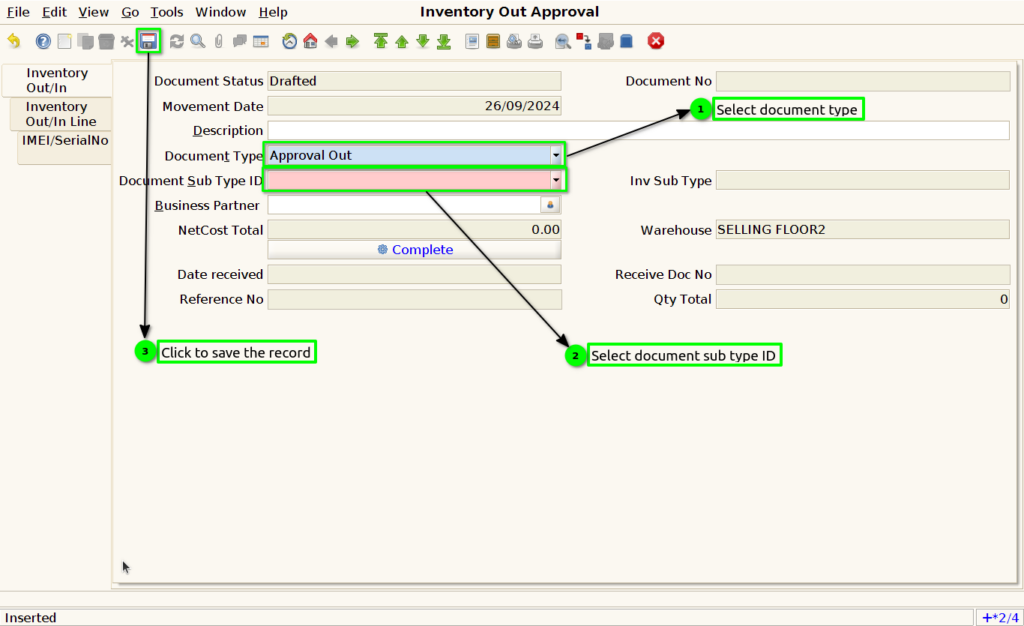Create a new record with the blank page icon

64,41
